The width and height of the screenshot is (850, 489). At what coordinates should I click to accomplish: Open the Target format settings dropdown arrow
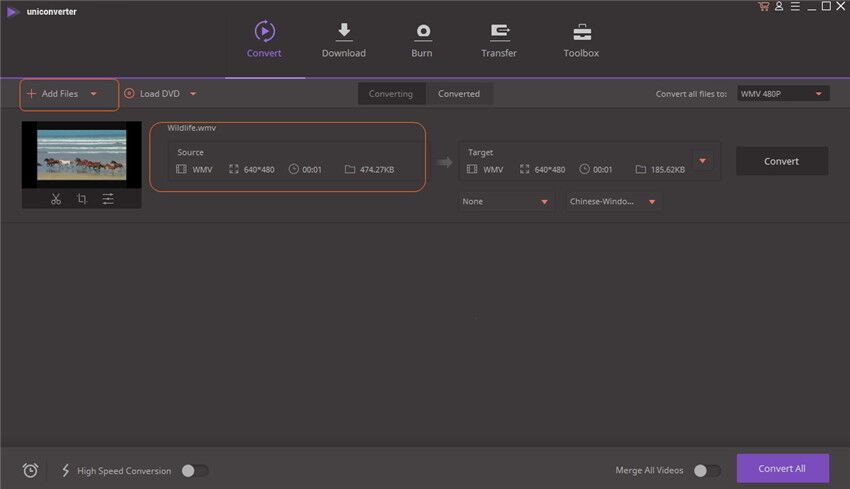(x=703, y=160)
